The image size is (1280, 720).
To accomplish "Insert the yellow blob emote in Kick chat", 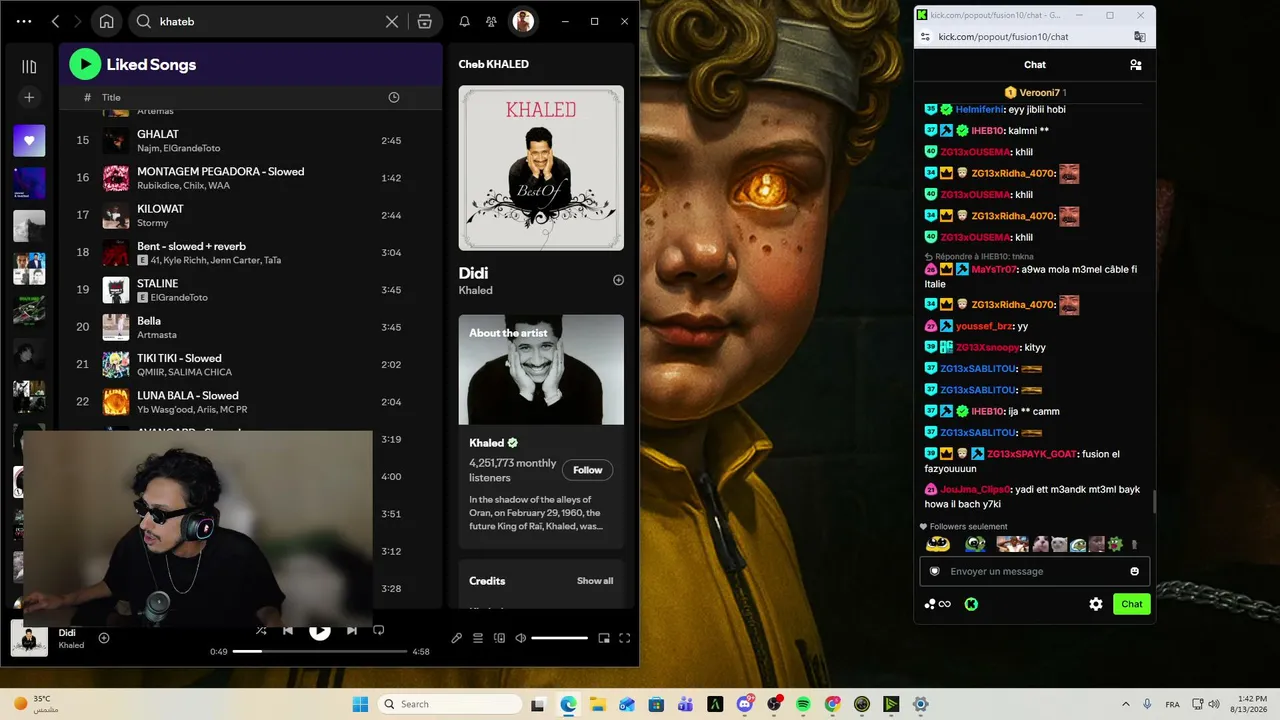I will click(x=938, y=544).
